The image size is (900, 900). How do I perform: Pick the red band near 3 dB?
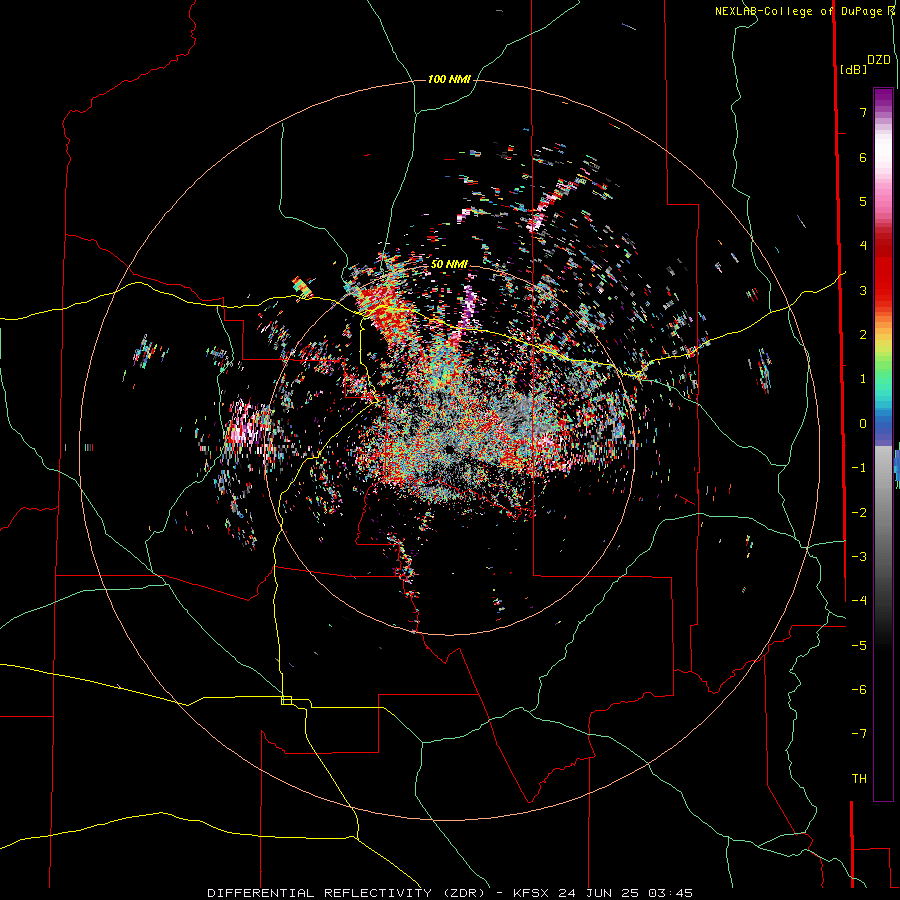(883, 281)
